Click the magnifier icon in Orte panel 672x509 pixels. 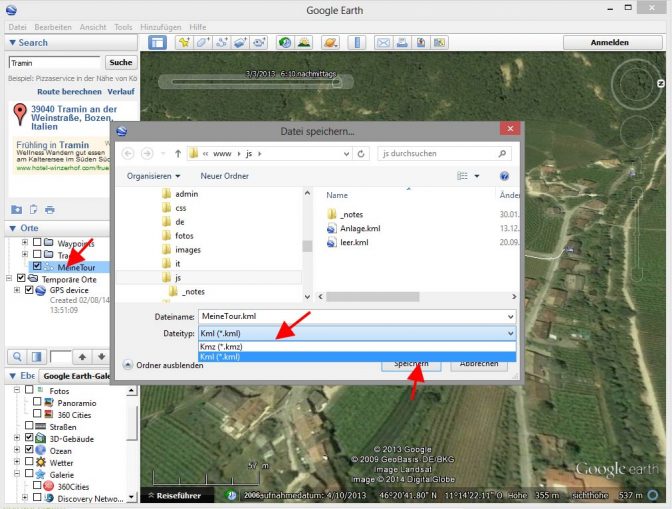(17, 356)
